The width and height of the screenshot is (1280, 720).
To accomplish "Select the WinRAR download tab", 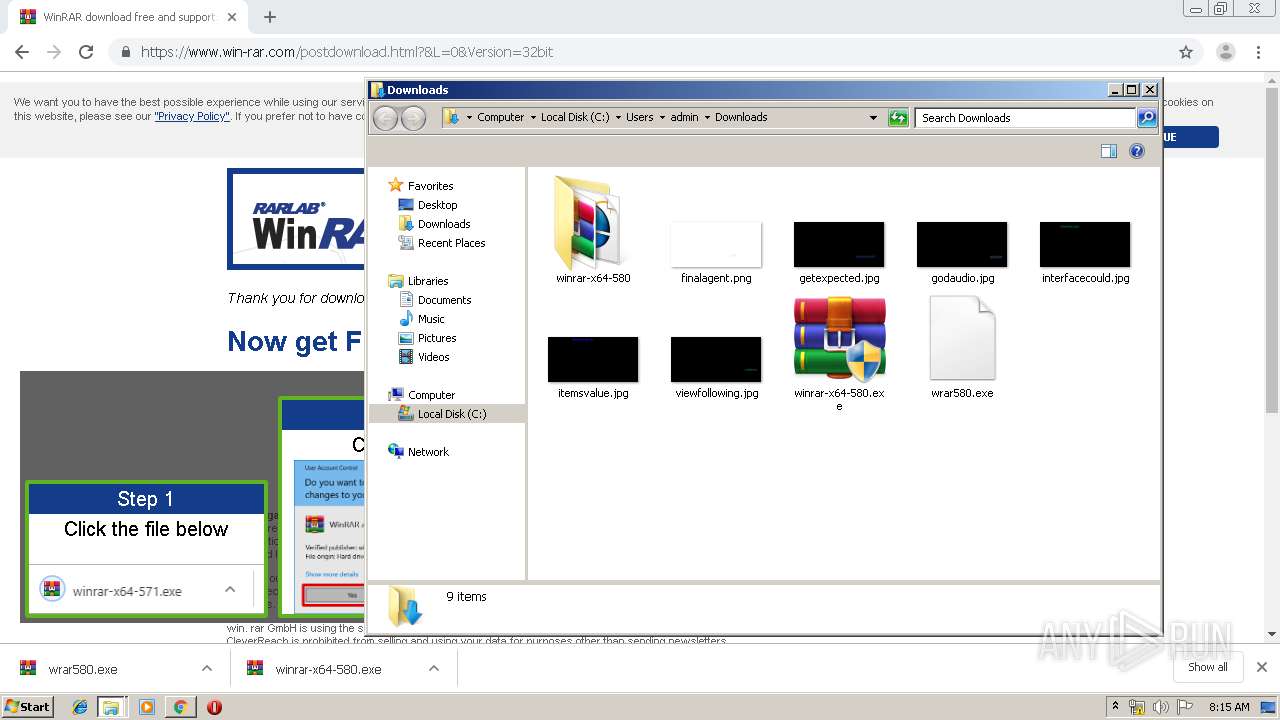I will click(x=129, y=17).
